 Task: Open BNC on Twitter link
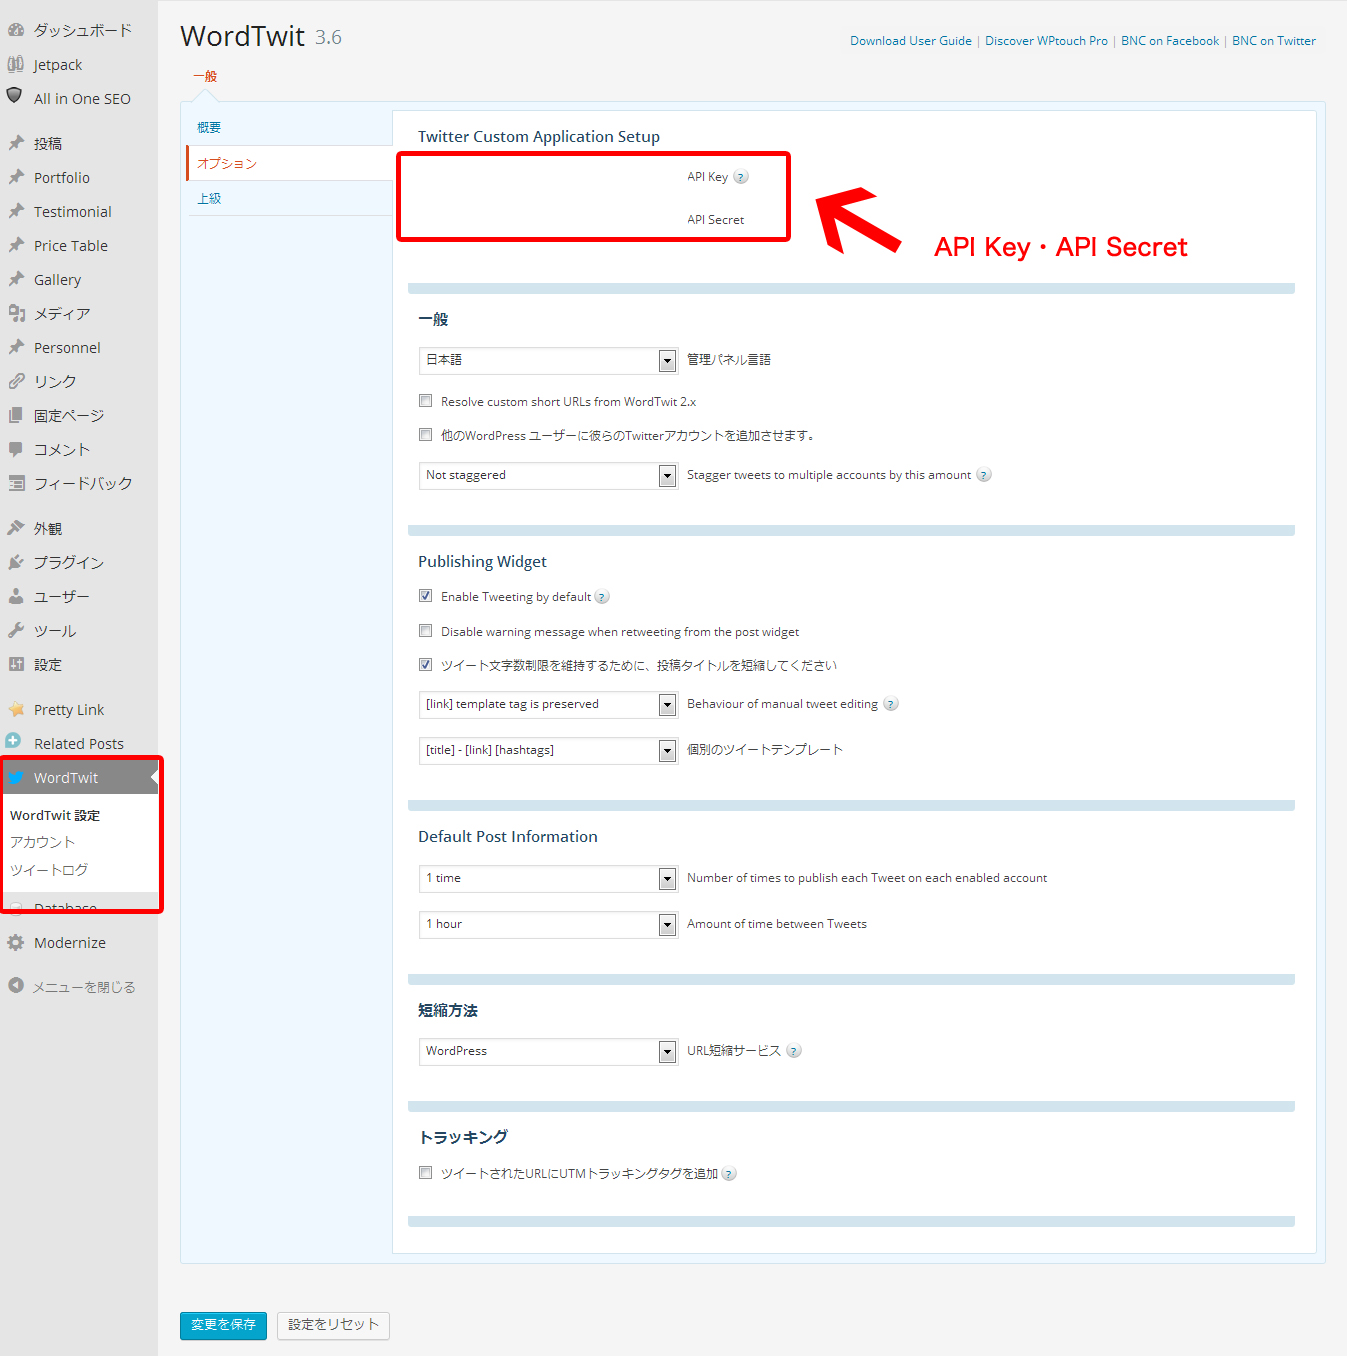(x=1274, y=41)
